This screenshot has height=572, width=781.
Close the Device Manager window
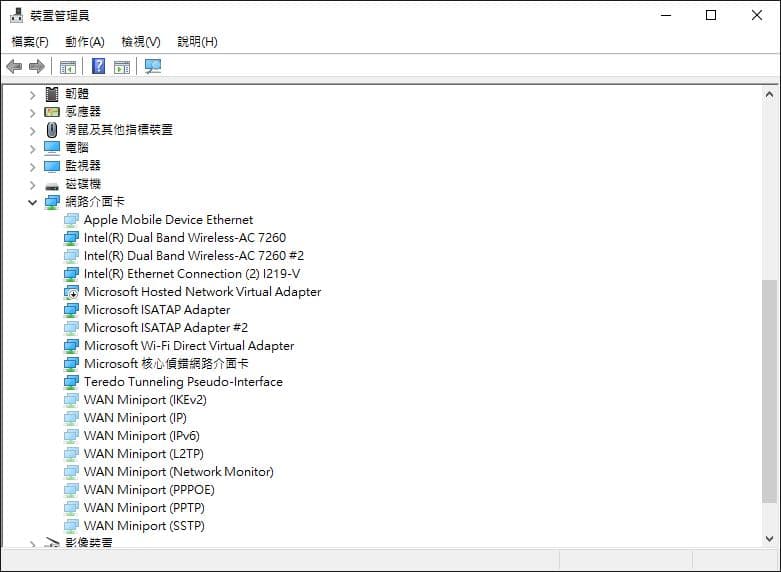click(757, 15)
